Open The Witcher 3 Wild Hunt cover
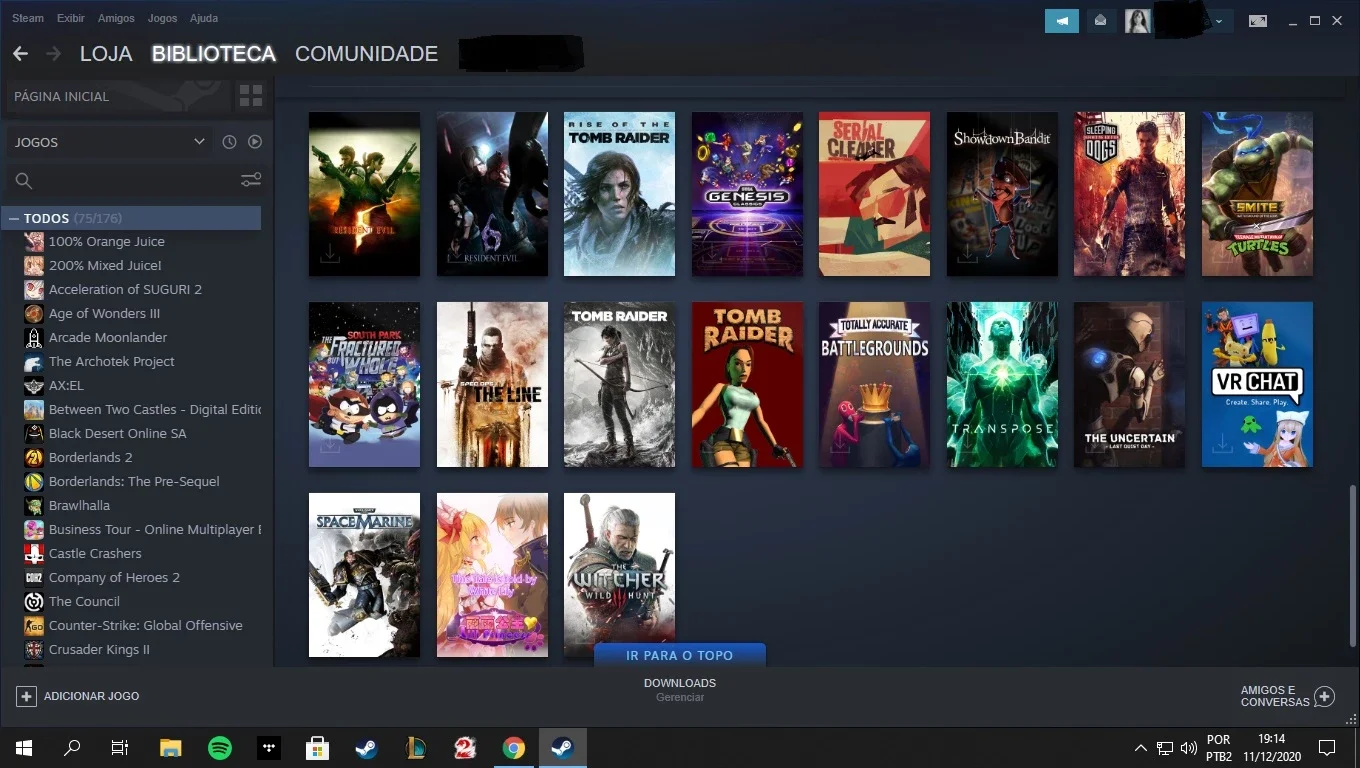Image resolution: width=1360 pixels, height=768 pixels. 619,575
